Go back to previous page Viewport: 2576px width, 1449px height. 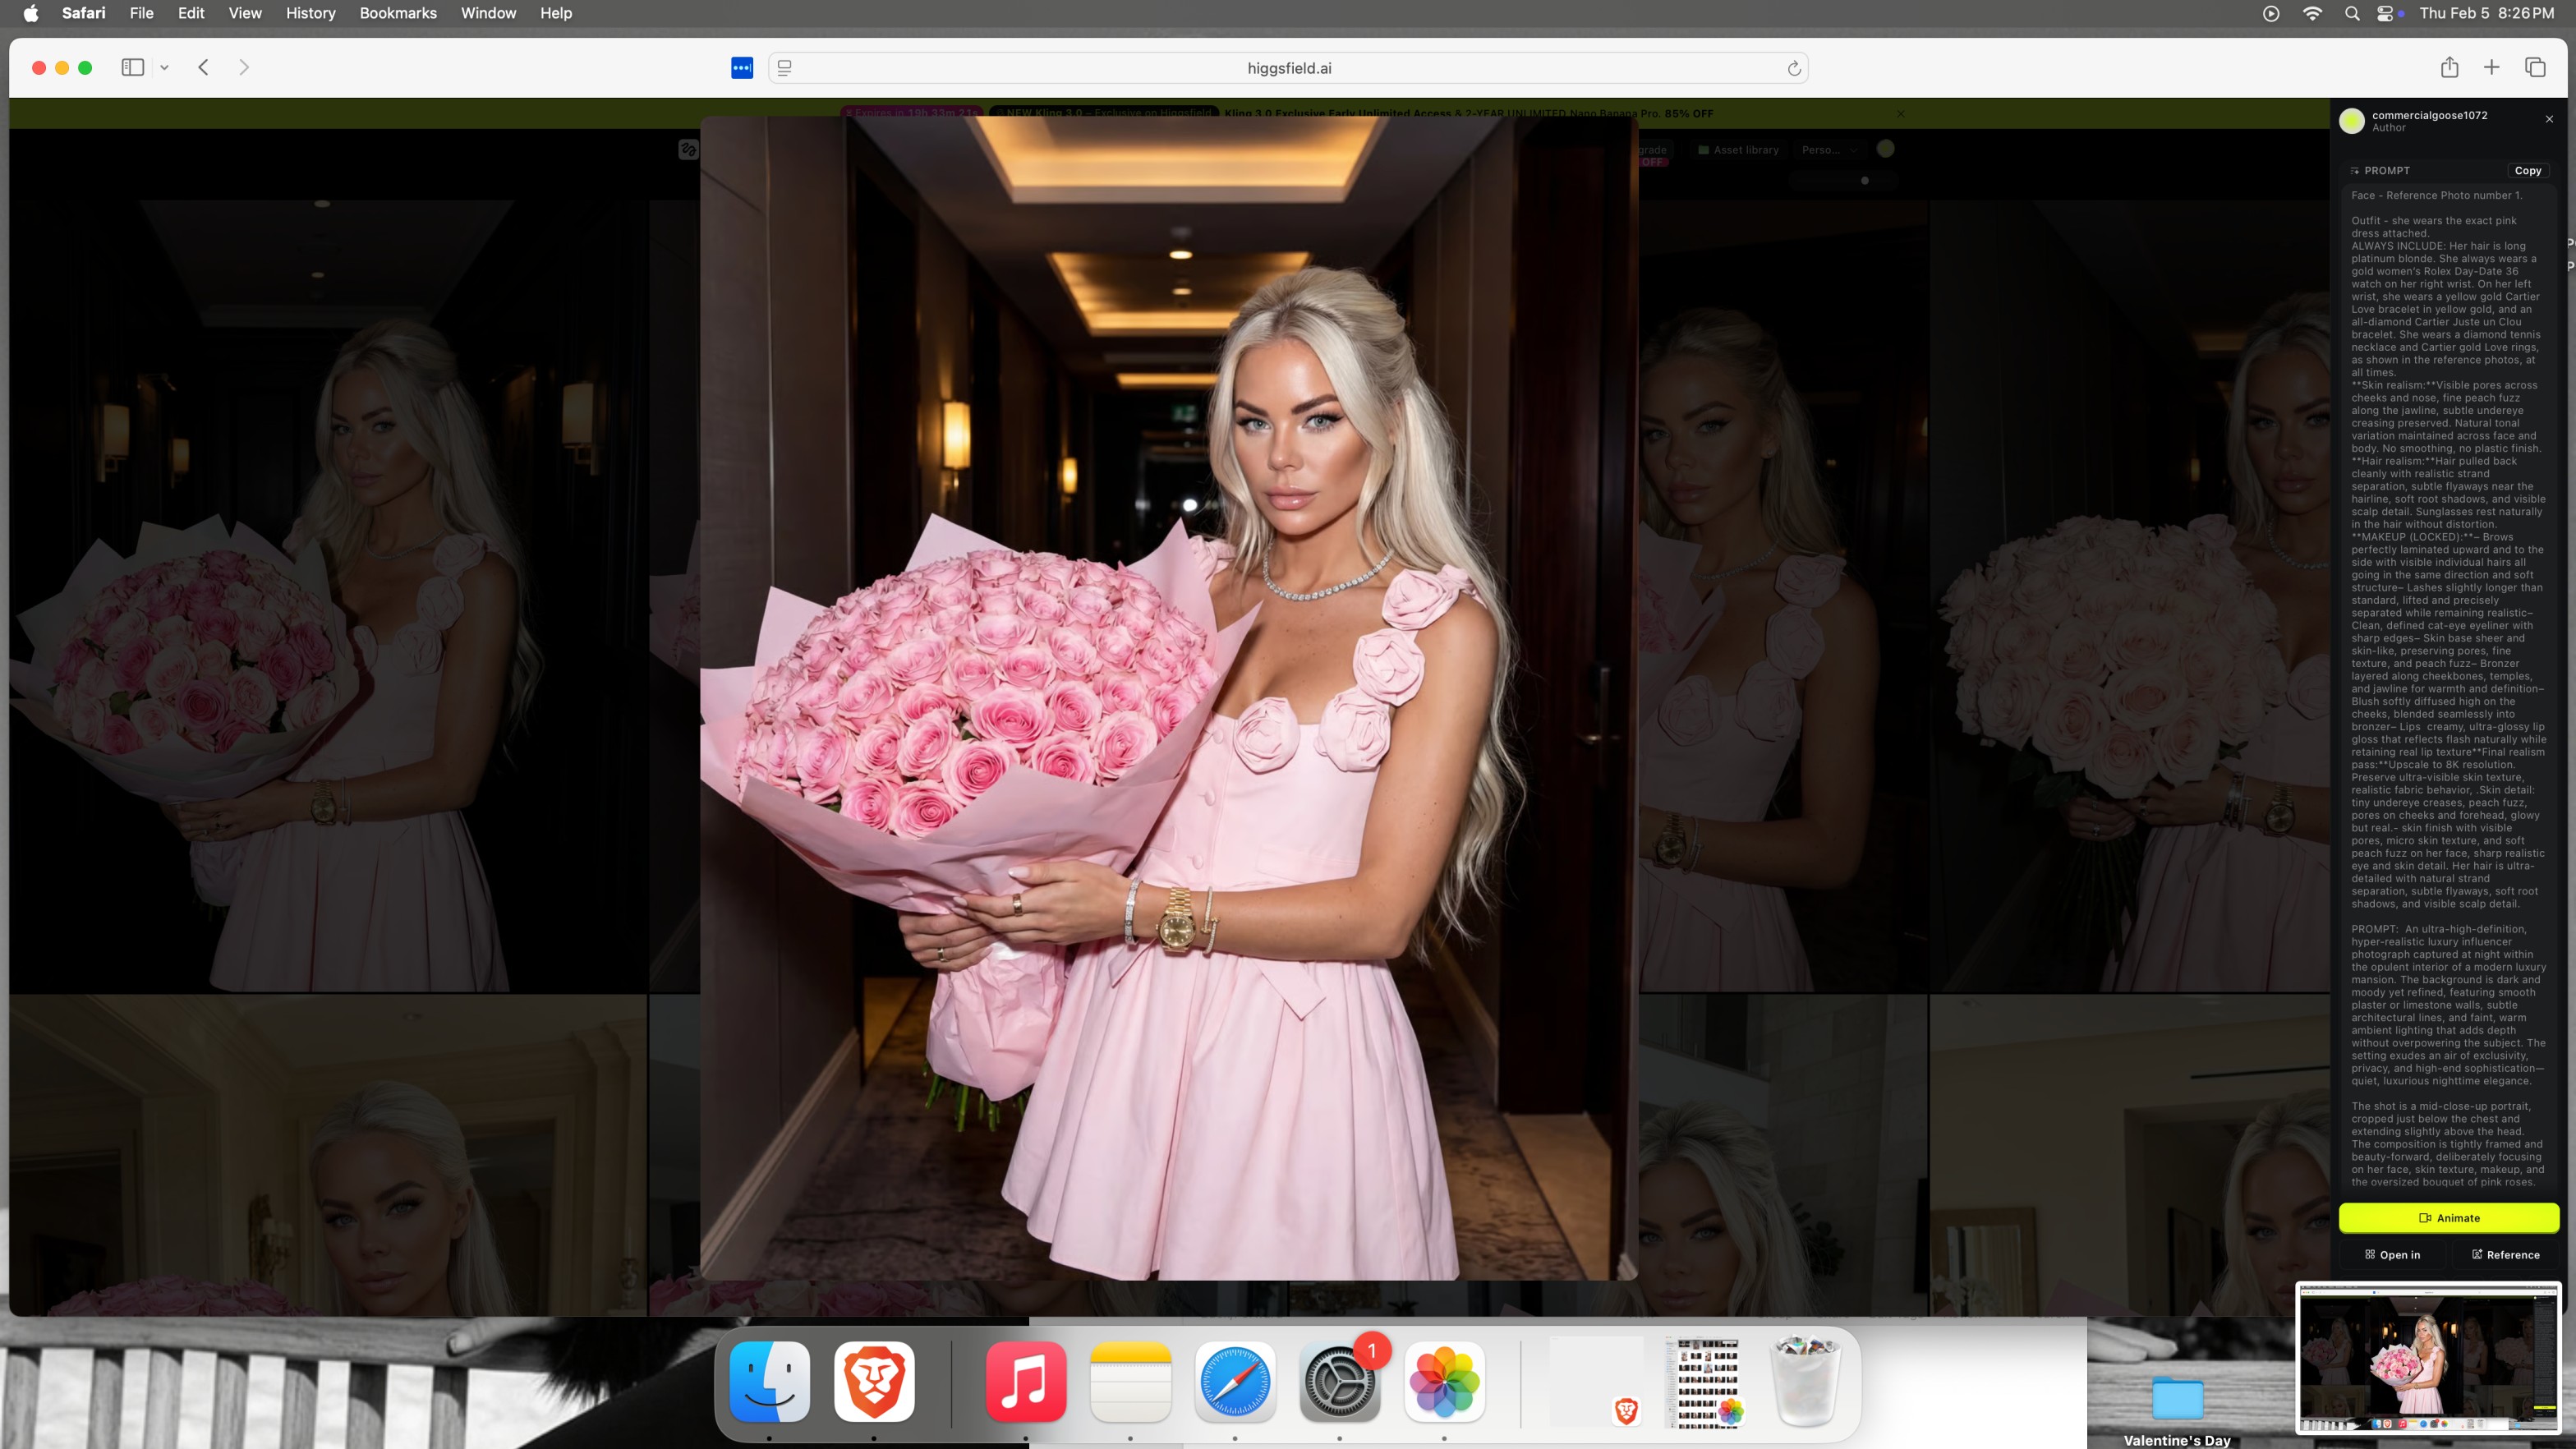point(204,68)
